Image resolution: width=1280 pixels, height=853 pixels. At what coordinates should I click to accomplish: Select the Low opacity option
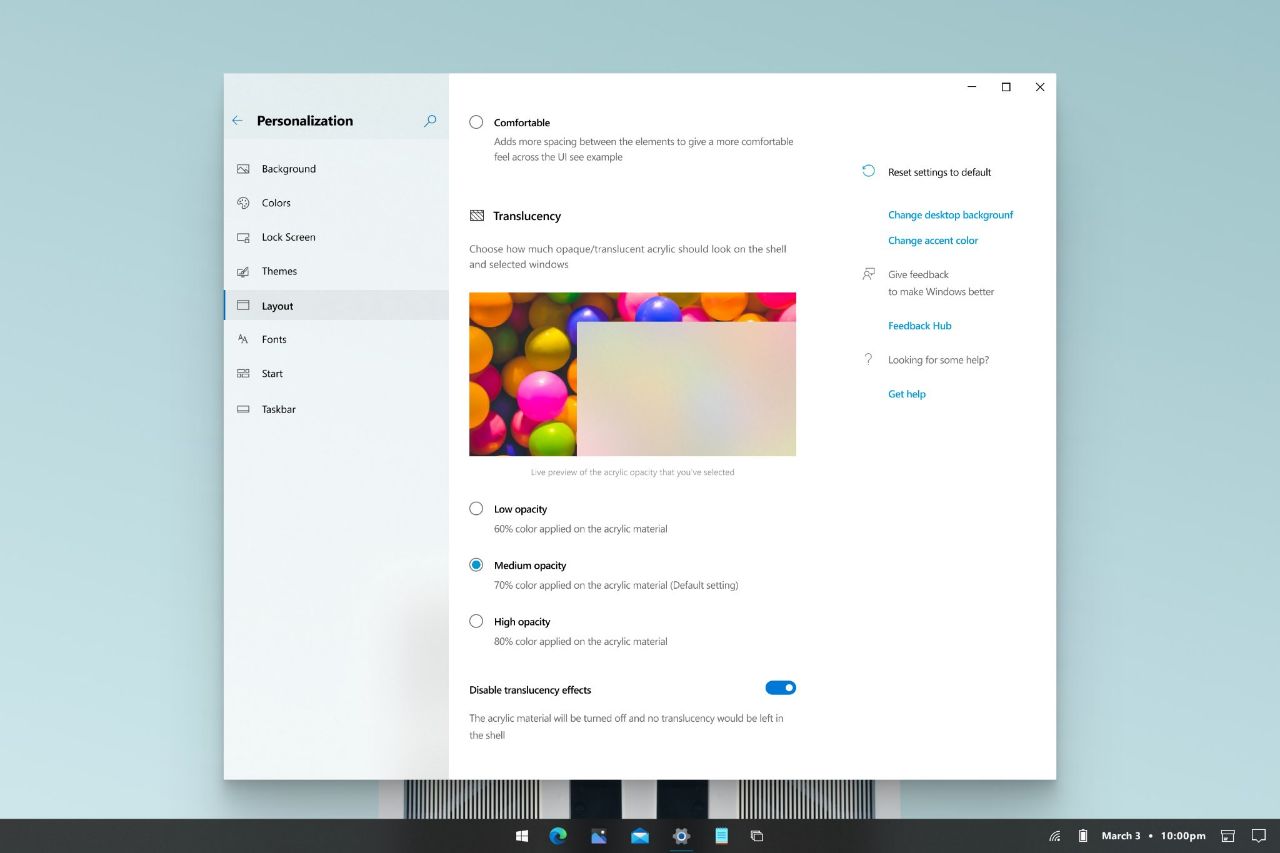pos(476,508)
